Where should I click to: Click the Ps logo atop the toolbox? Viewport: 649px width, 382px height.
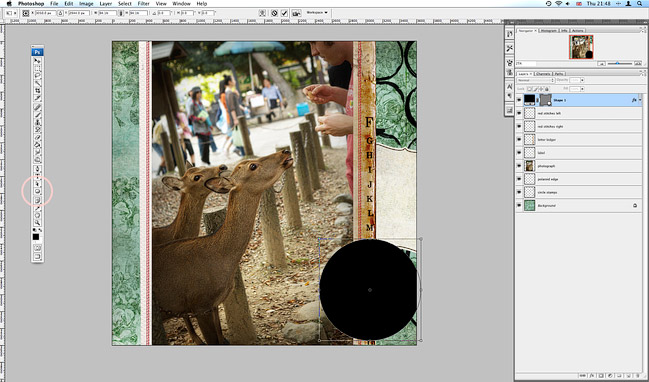37,52
